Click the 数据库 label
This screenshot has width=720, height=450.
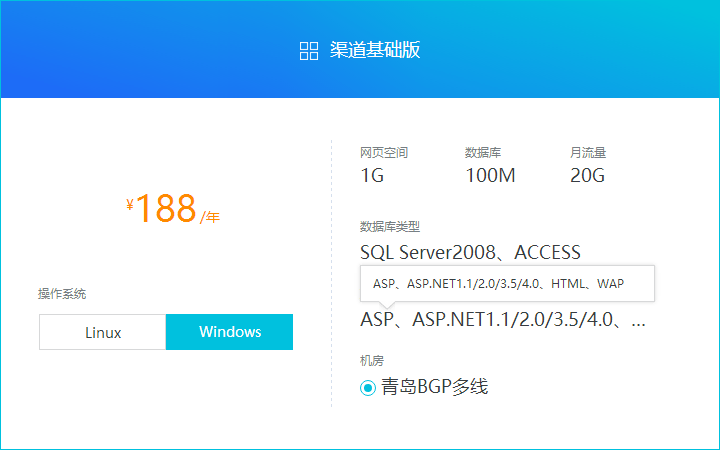483,153
